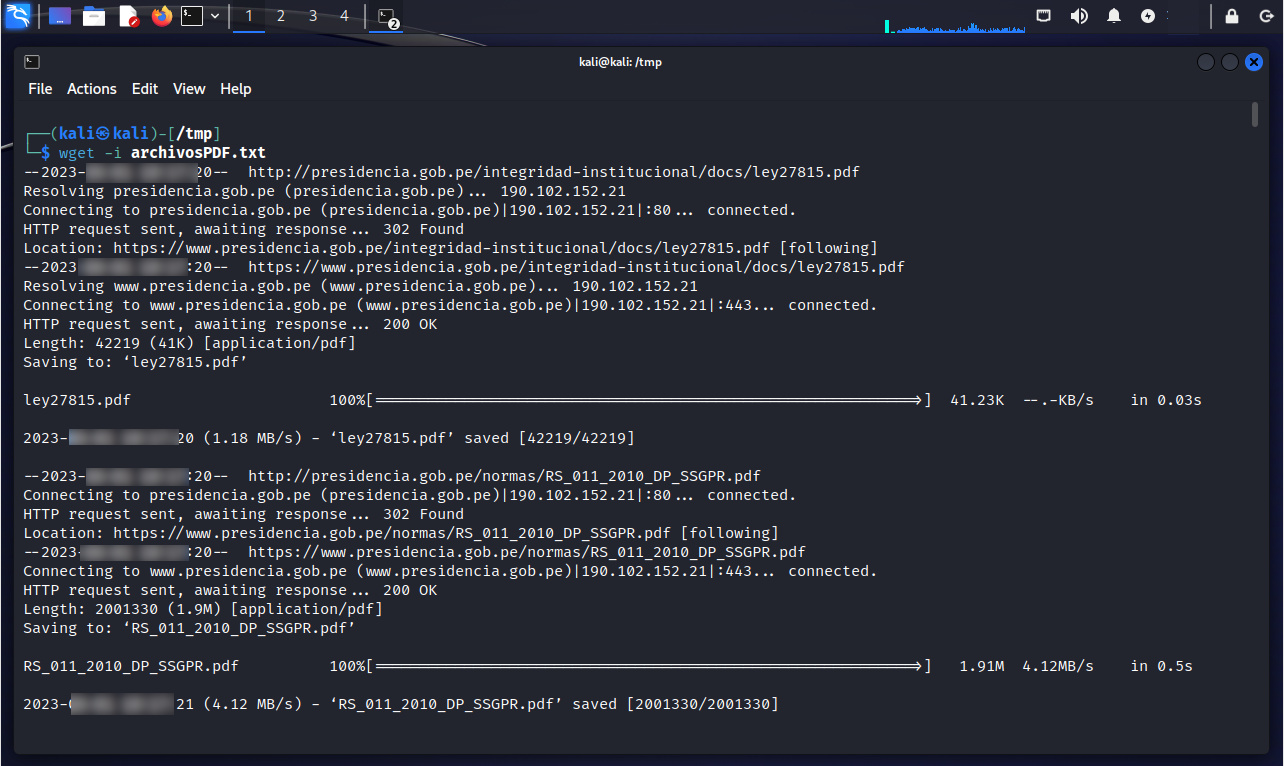Screen dimensions: 1284x766
Task: Switch to workspace 4
Action: click(344, 16)
